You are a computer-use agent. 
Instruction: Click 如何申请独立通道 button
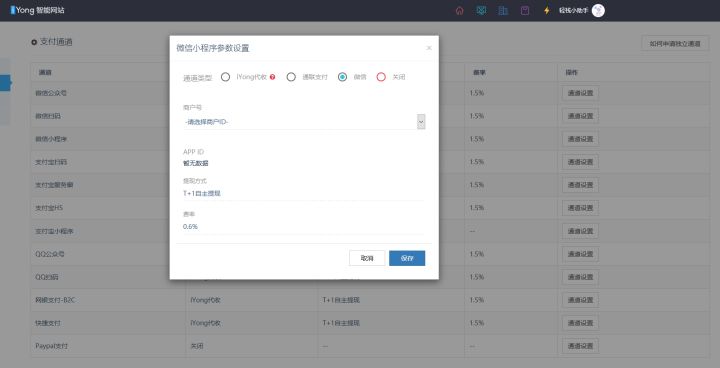click(x=675, y=44)
